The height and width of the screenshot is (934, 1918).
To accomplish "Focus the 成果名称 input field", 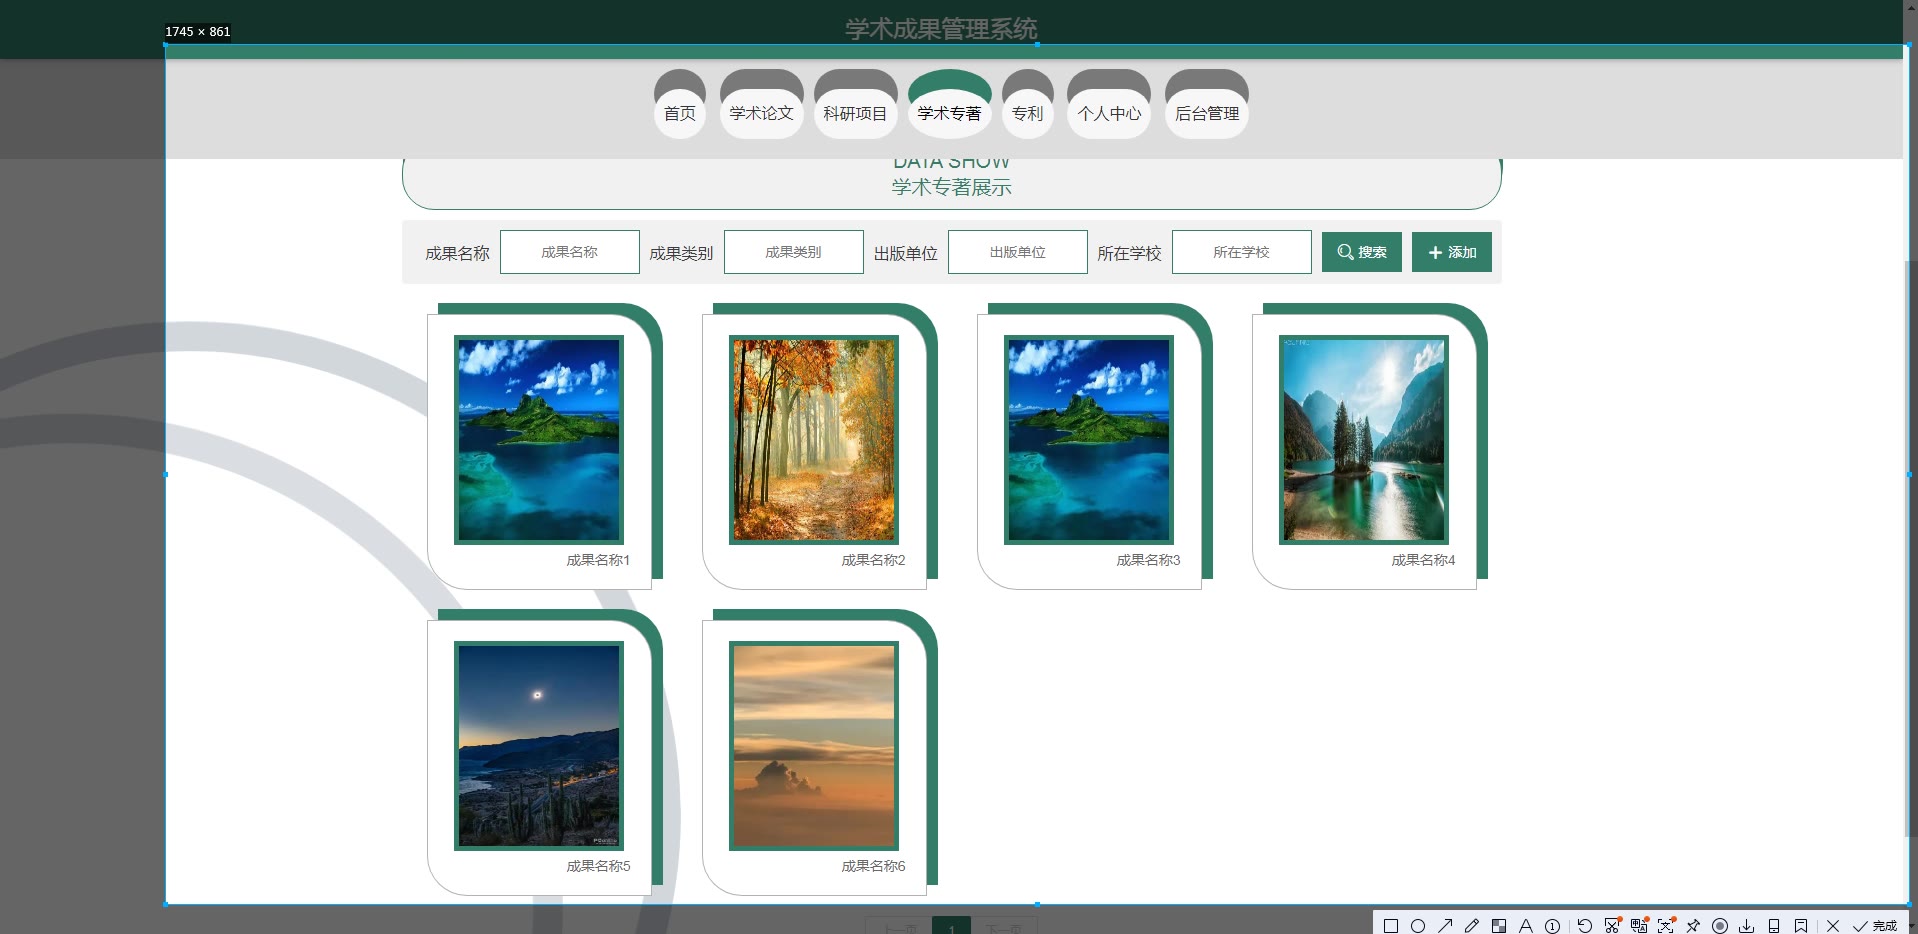I will 570,252.
